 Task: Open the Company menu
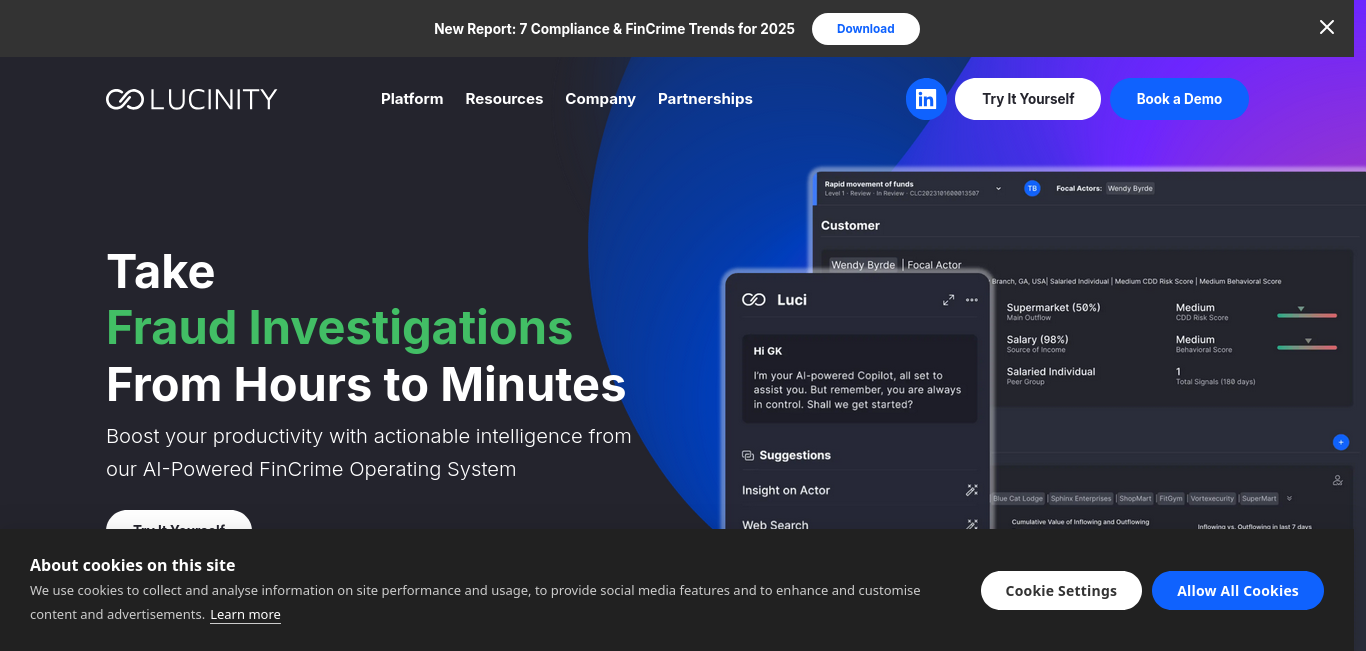[x=600, y=99]
